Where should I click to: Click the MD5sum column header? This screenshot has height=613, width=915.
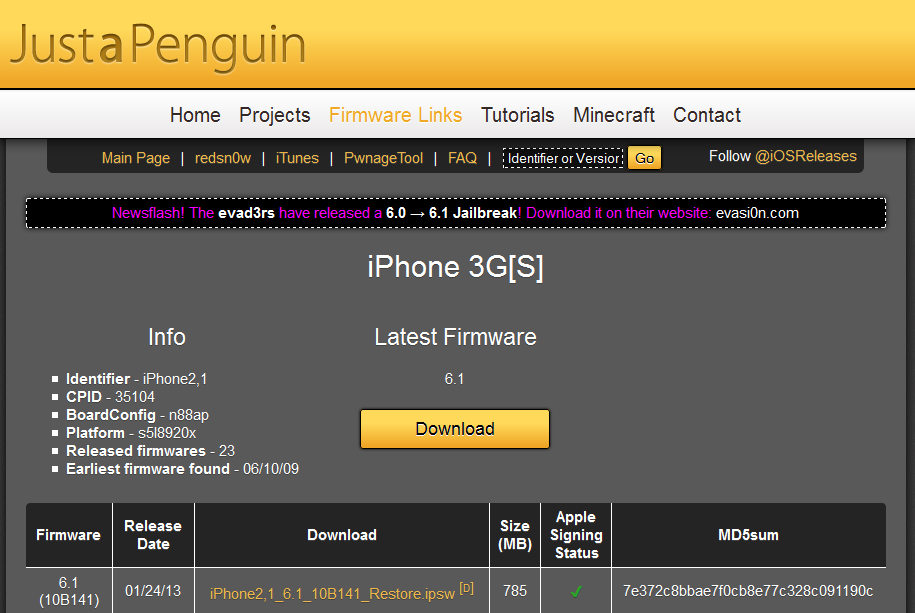[x=749, y=535]
